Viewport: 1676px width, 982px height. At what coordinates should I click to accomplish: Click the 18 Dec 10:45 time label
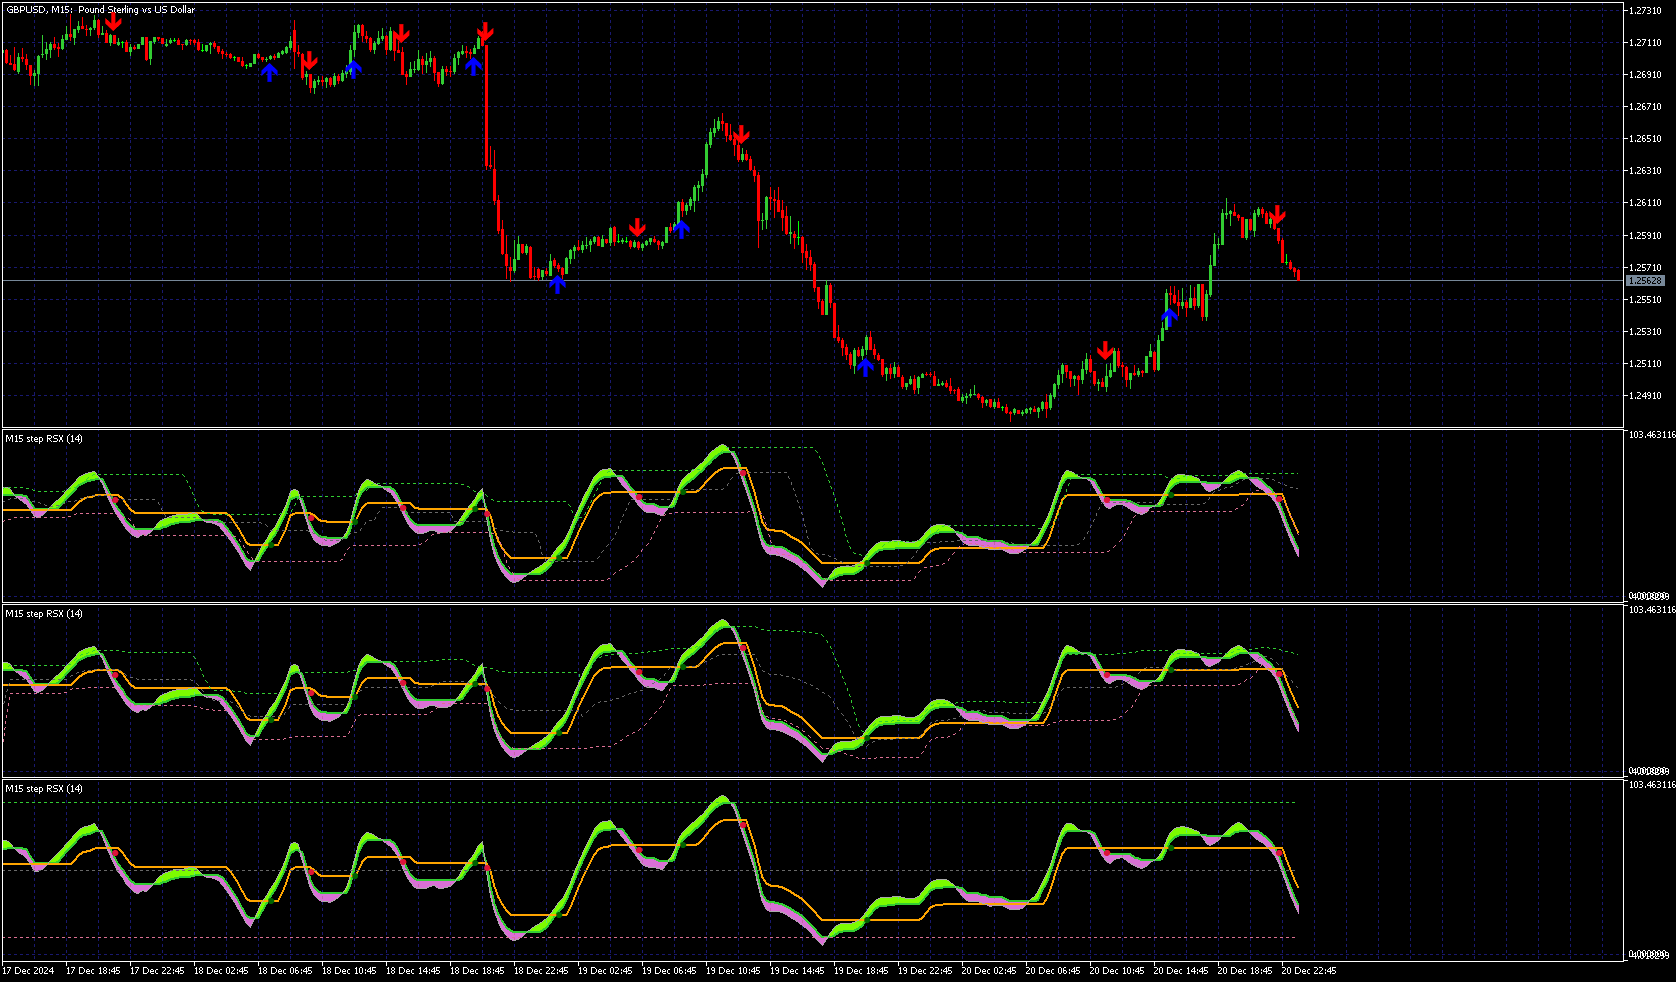coord(349,970)
